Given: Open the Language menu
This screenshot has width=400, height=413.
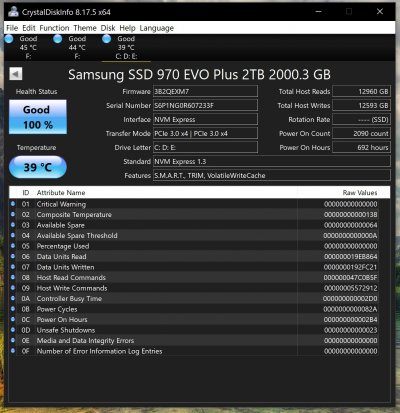Looking at the screenshot, I should point(157,28).
